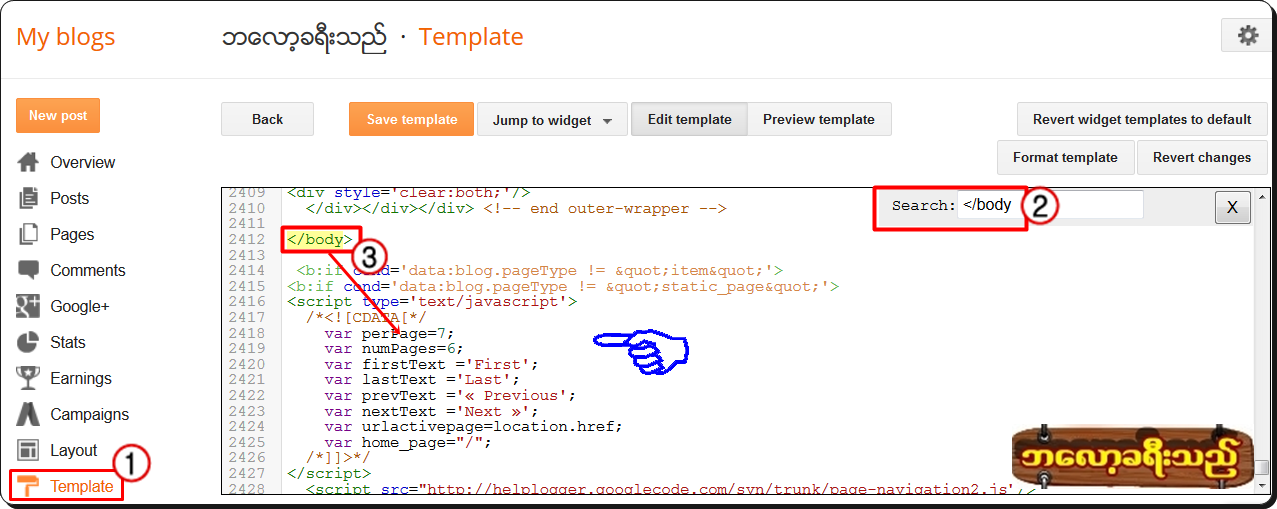
Task: Open the My blogs link
Action: [x=65, y=37]
